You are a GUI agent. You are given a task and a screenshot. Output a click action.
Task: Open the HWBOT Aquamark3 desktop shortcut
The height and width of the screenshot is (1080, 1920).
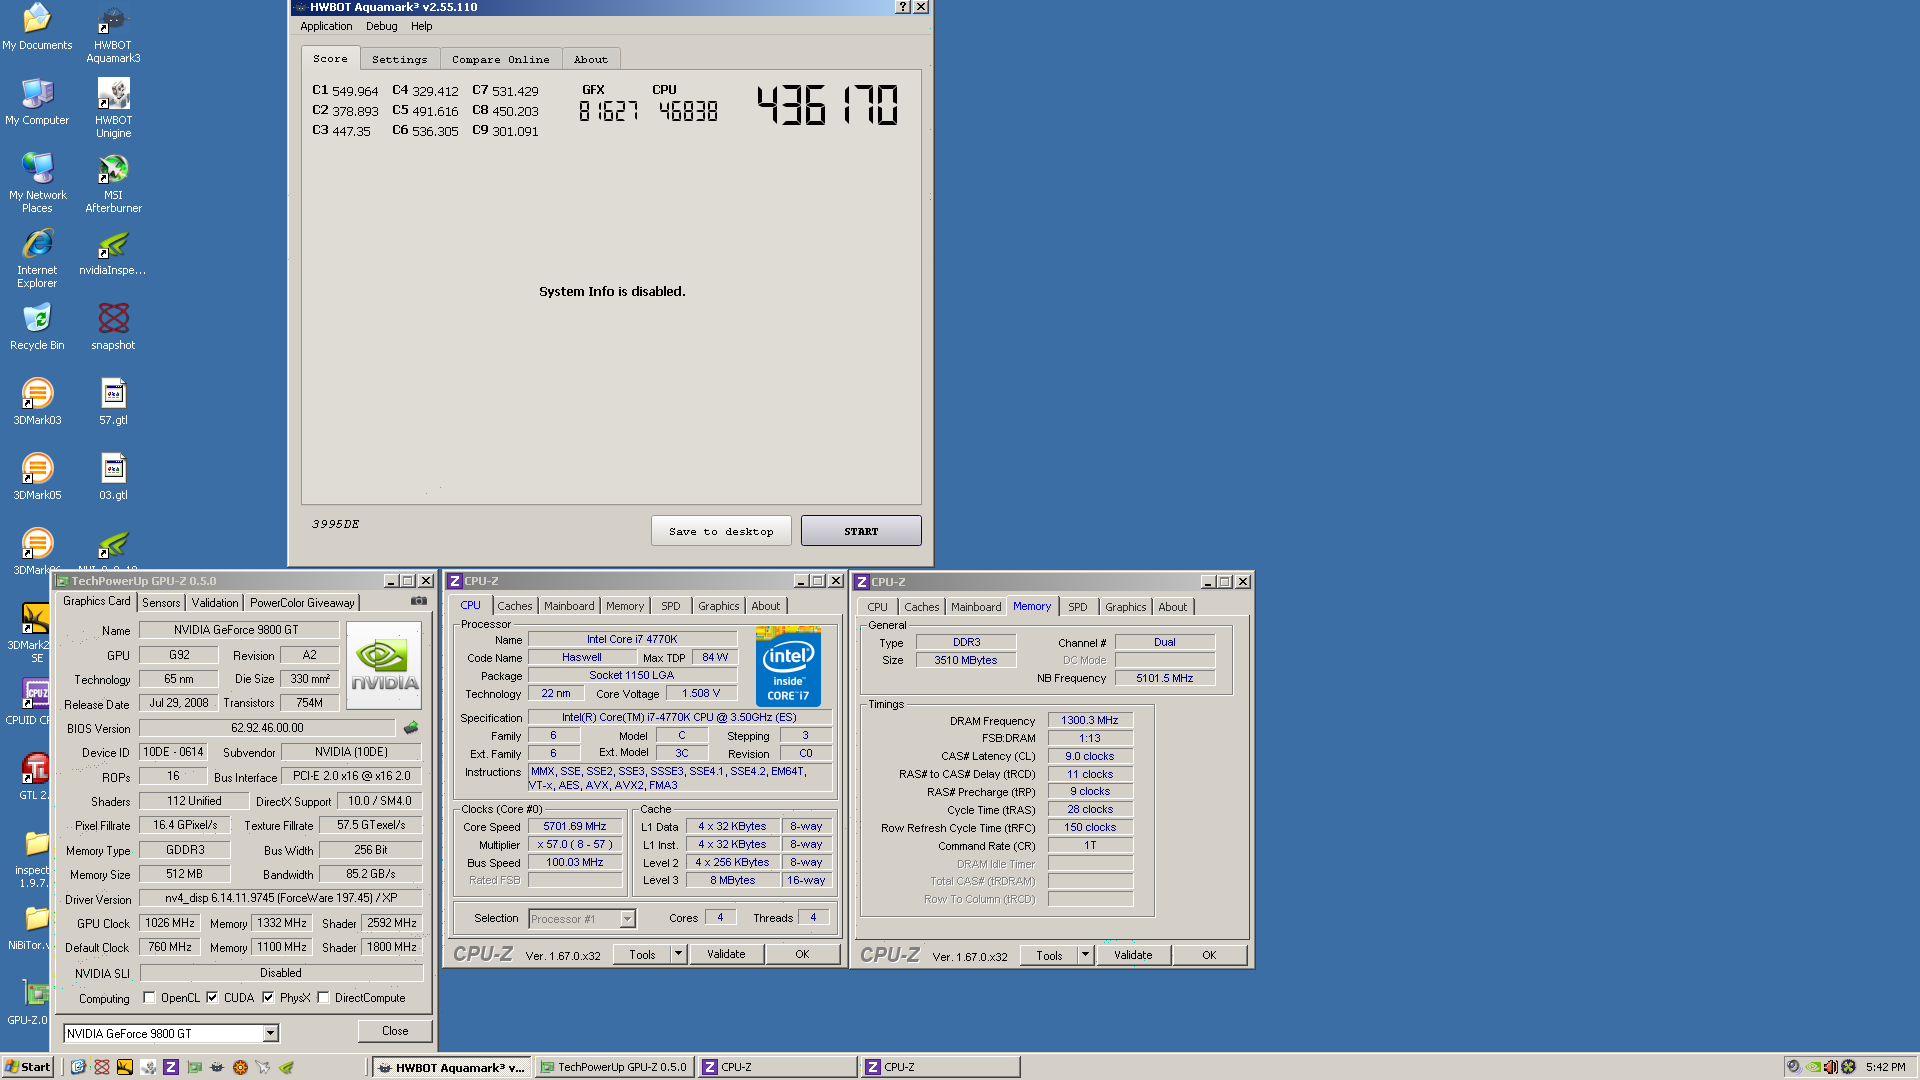pyautogui.click(x=113, y=32)
